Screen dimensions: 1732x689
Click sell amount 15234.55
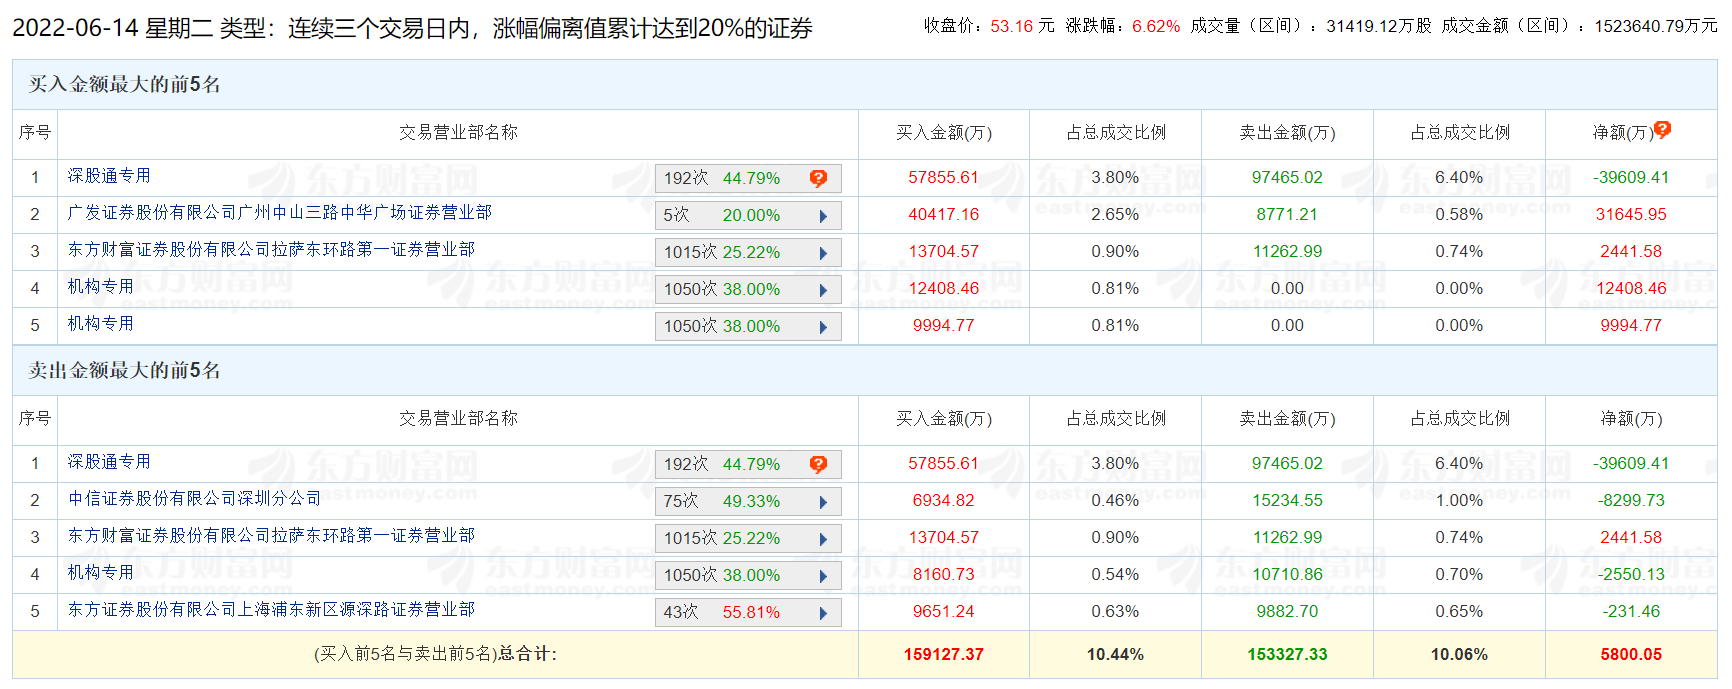point(1287,501)
